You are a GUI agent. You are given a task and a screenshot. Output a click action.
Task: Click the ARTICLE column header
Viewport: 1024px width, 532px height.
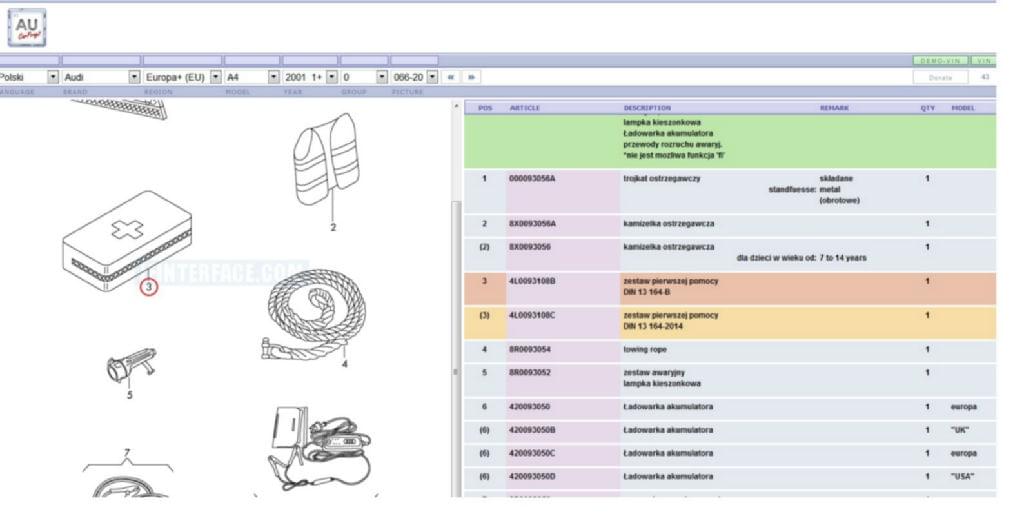click(x=524, y=108)
